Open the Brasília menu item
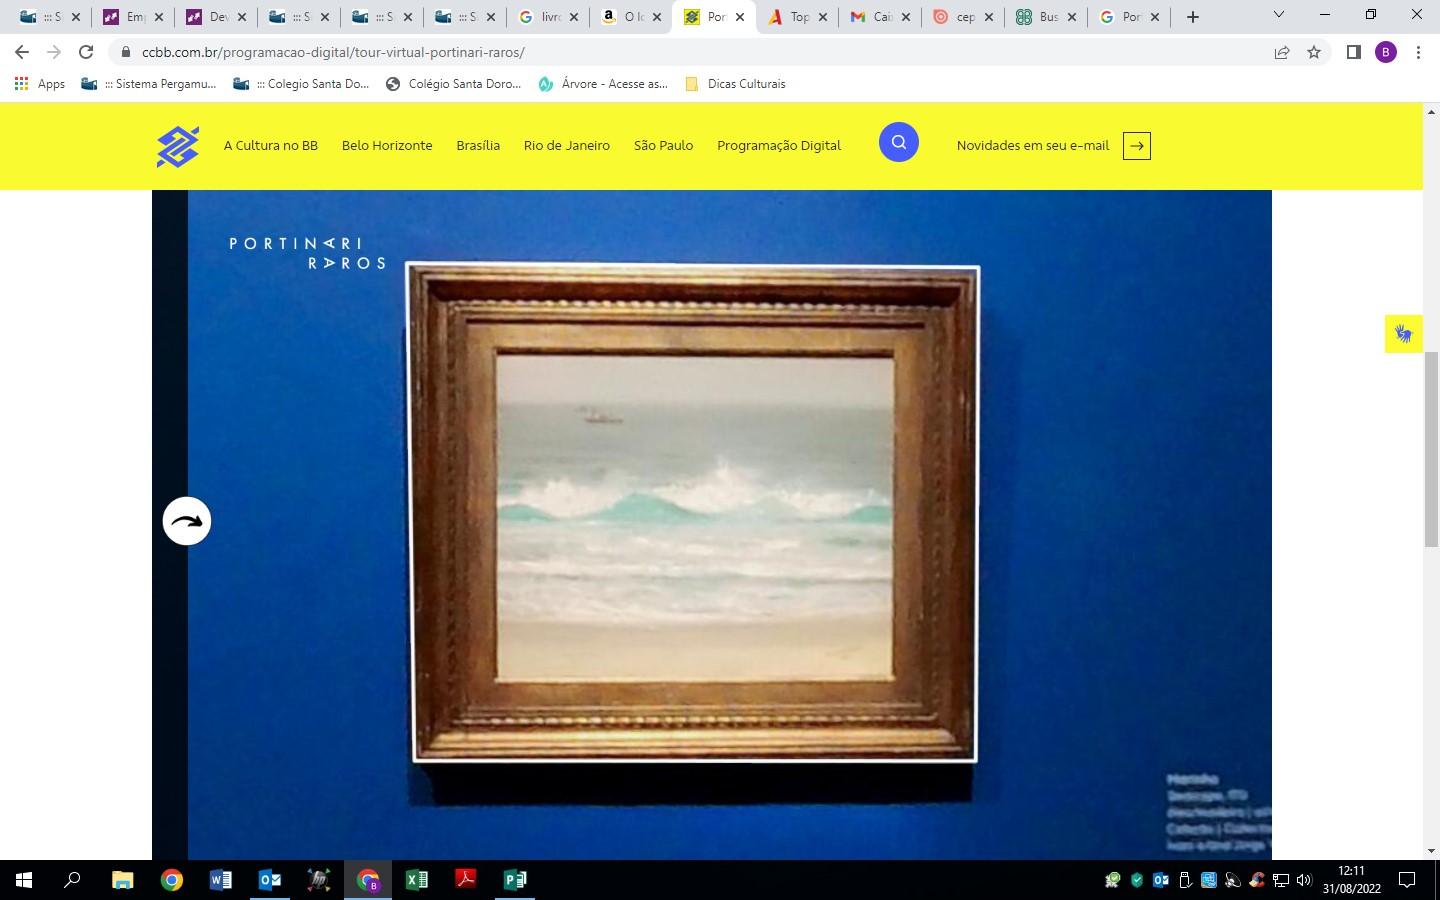The height and width of the screenshot is (900, 1440). [478, 145]
